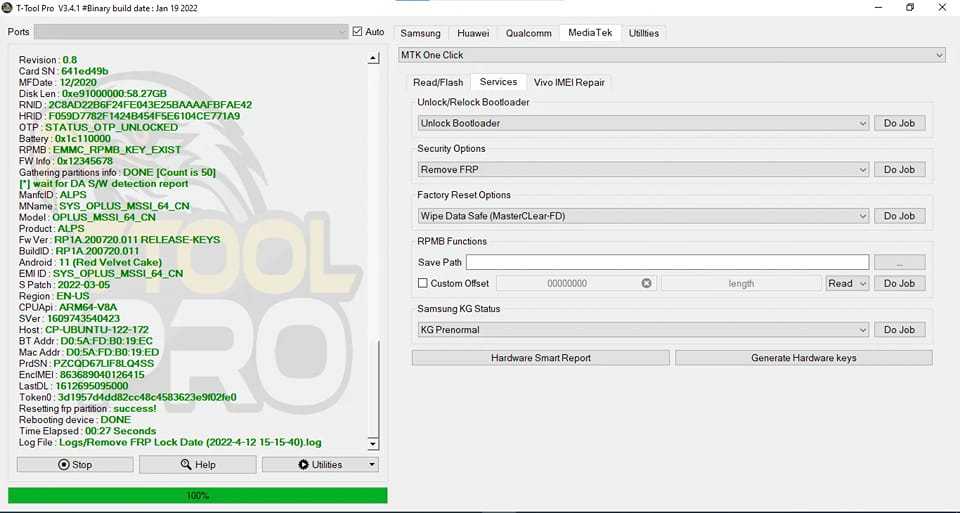Click the 'Android : 11 (Red Velvet Cake)' line
Viewport: 960px width, 513px height.
tap(91, 262)
